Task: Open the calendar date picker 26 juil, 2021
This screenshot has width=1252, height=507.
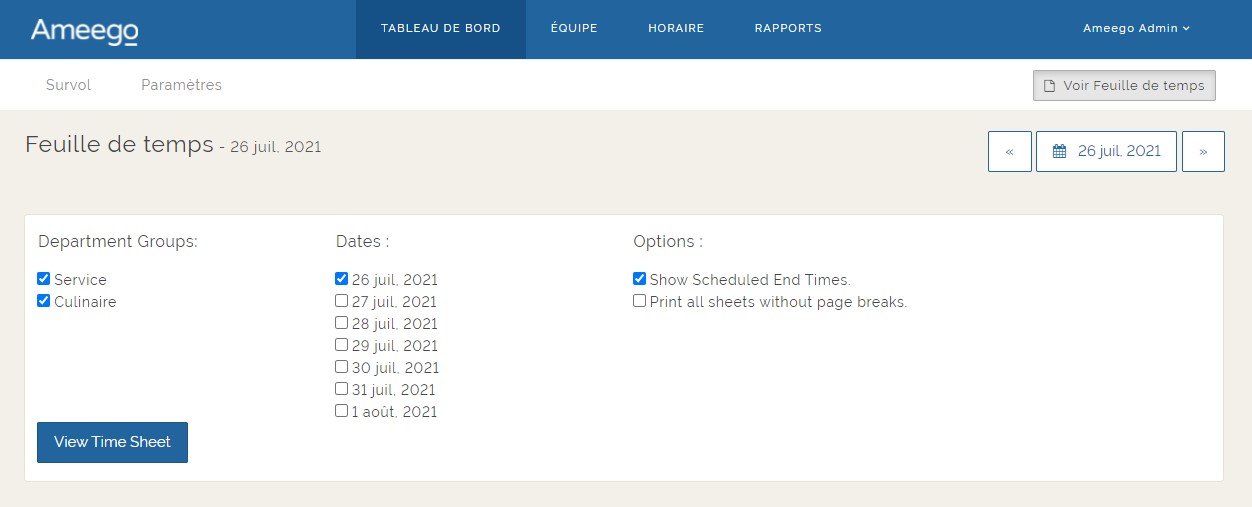Action: point(1106,151)
